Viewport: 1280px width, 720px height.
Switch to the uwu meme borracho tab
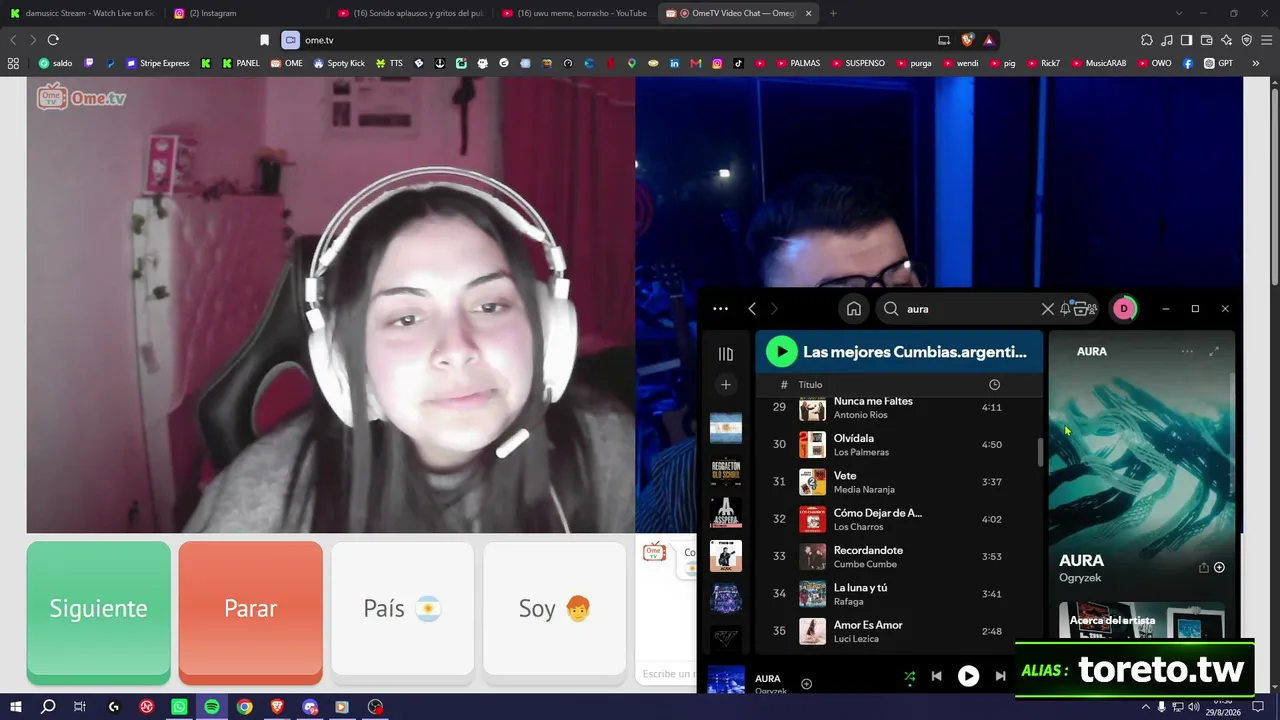coord(573,13)
